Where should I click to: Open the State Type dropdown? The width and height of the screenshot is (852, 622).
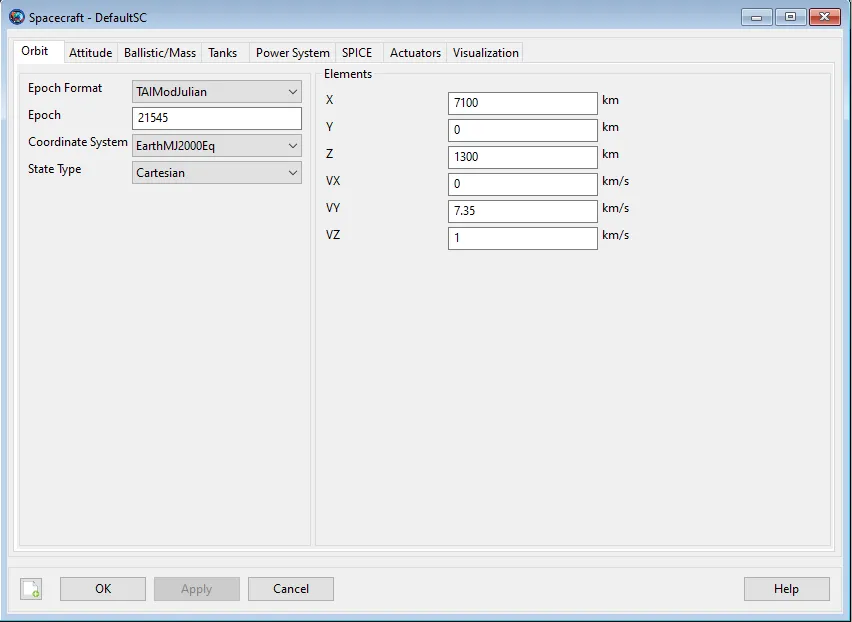click(x=217, y=173)
